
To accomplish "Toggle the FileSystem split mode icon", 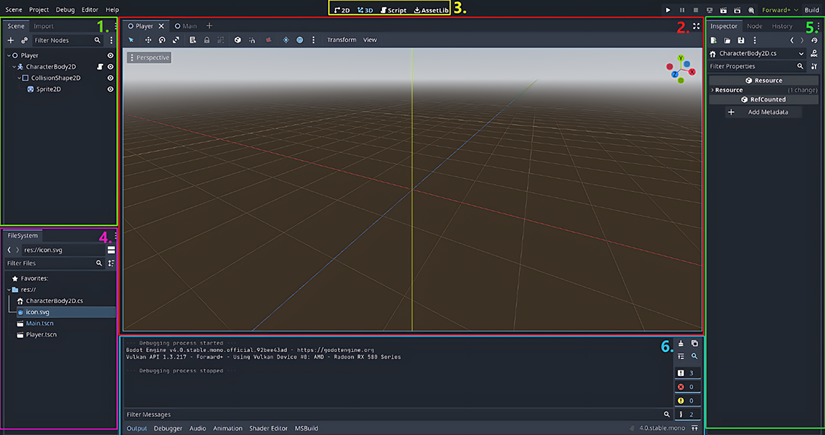I will pyautogui.click(x=111, y=250).
